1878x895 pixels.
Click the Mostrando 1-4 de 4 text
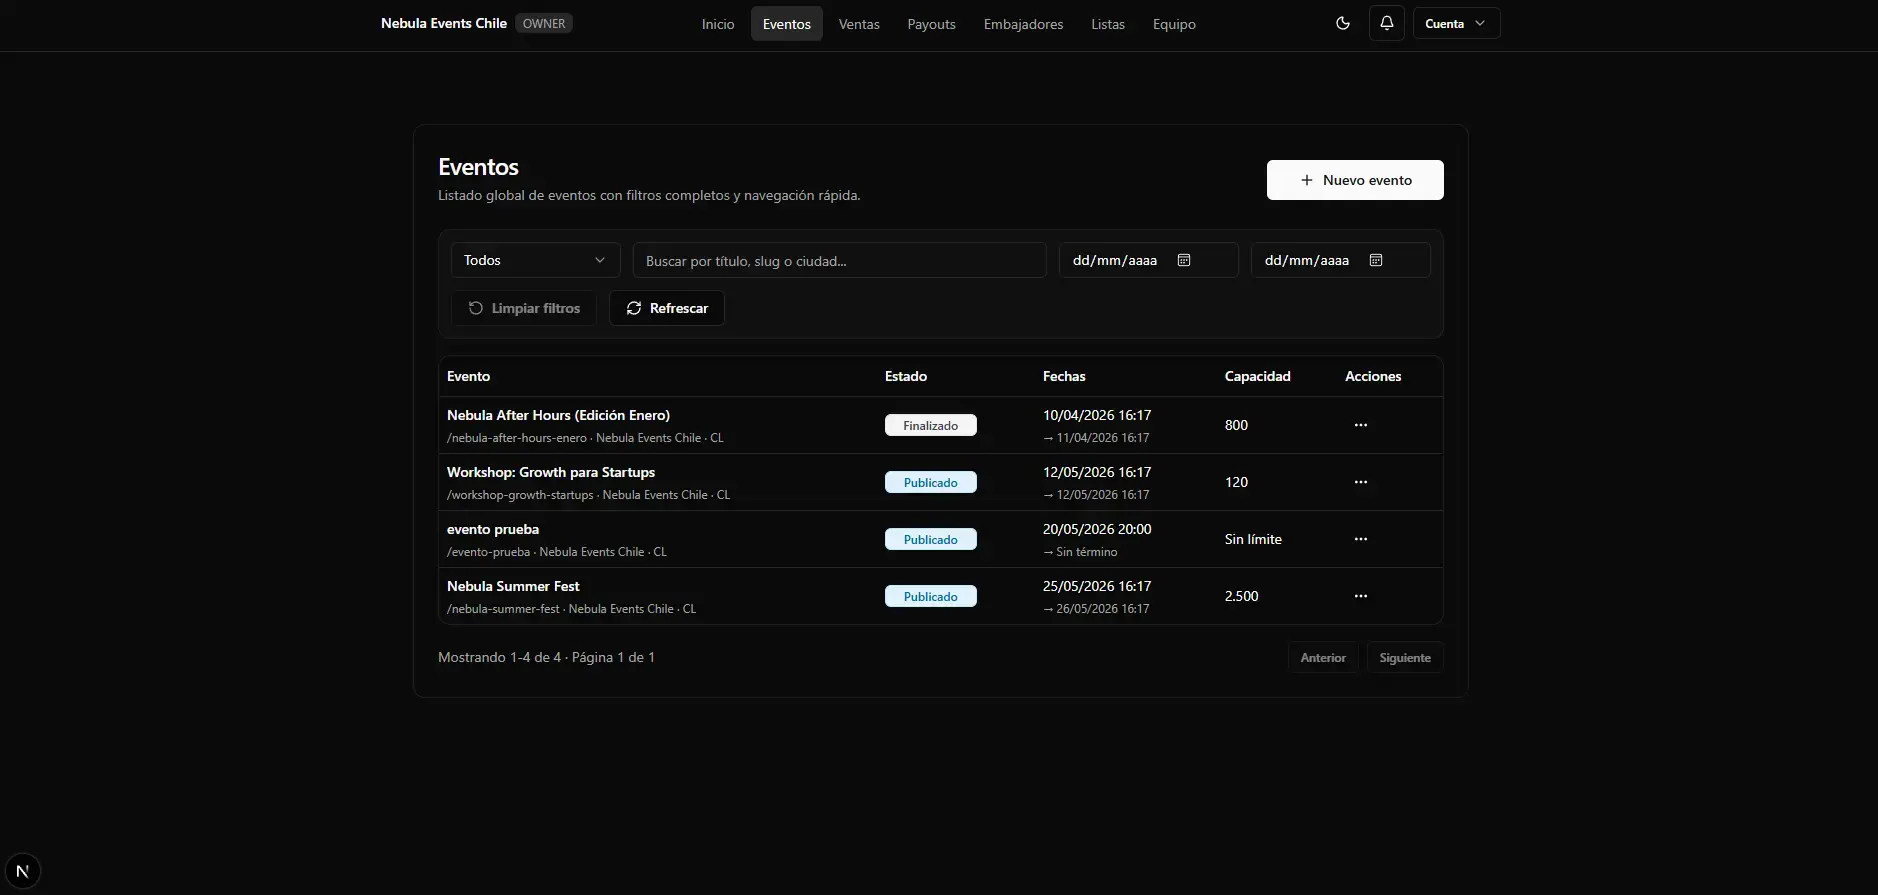point(499,657)
